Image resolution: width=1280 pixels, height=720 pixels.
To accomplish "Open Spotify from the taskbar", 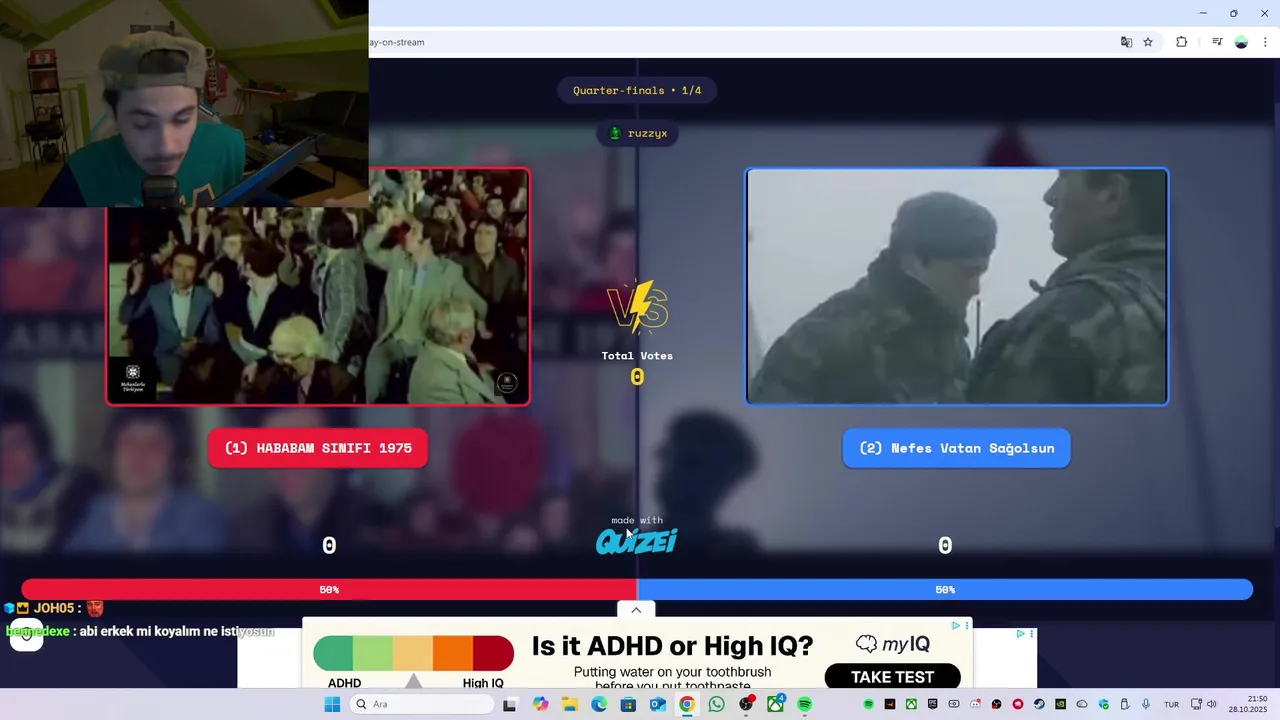I will (x=805, y=704).
